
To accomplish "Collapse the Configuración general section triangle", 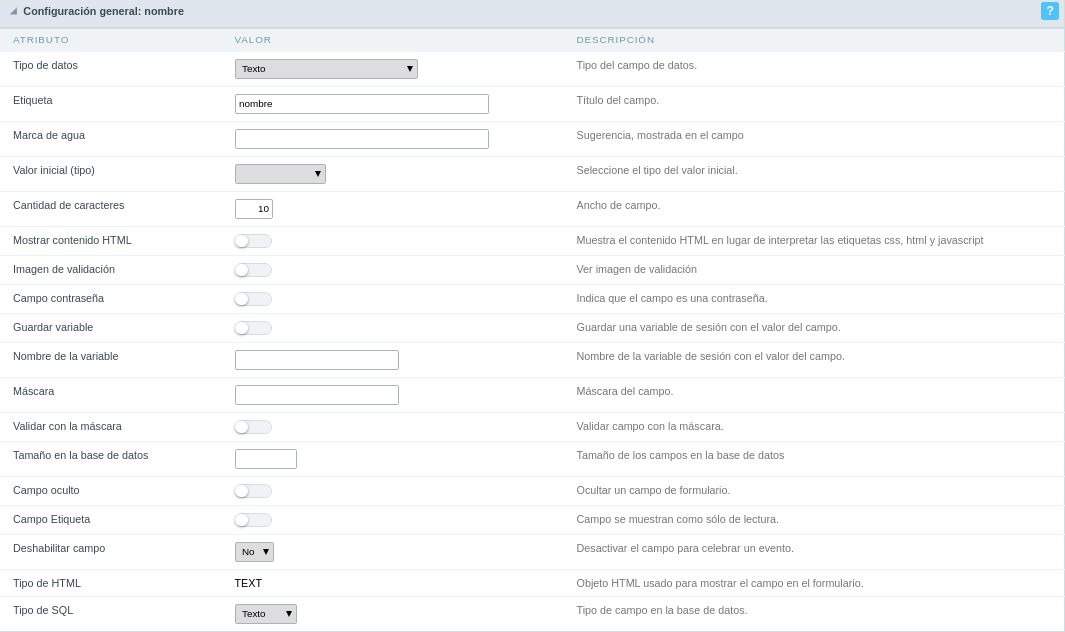I will tap(13, 11).
